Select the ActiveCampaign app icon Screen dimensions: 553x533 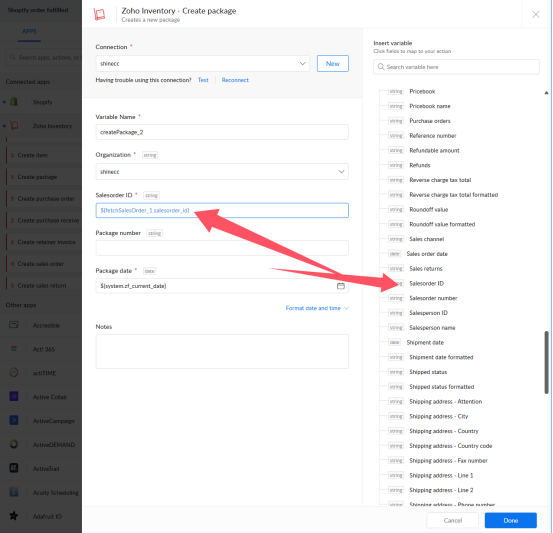tap(14, 420)
